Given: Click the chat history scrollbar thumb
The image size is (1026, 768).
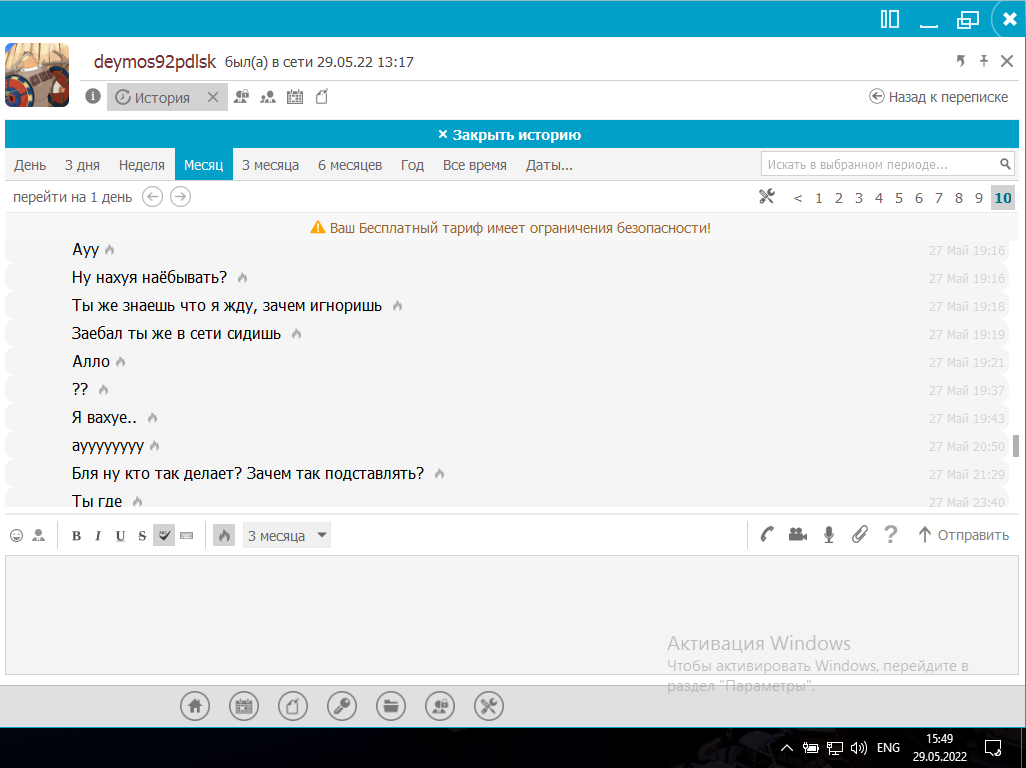Looking at the screenshot, I should pos(1016,446).
